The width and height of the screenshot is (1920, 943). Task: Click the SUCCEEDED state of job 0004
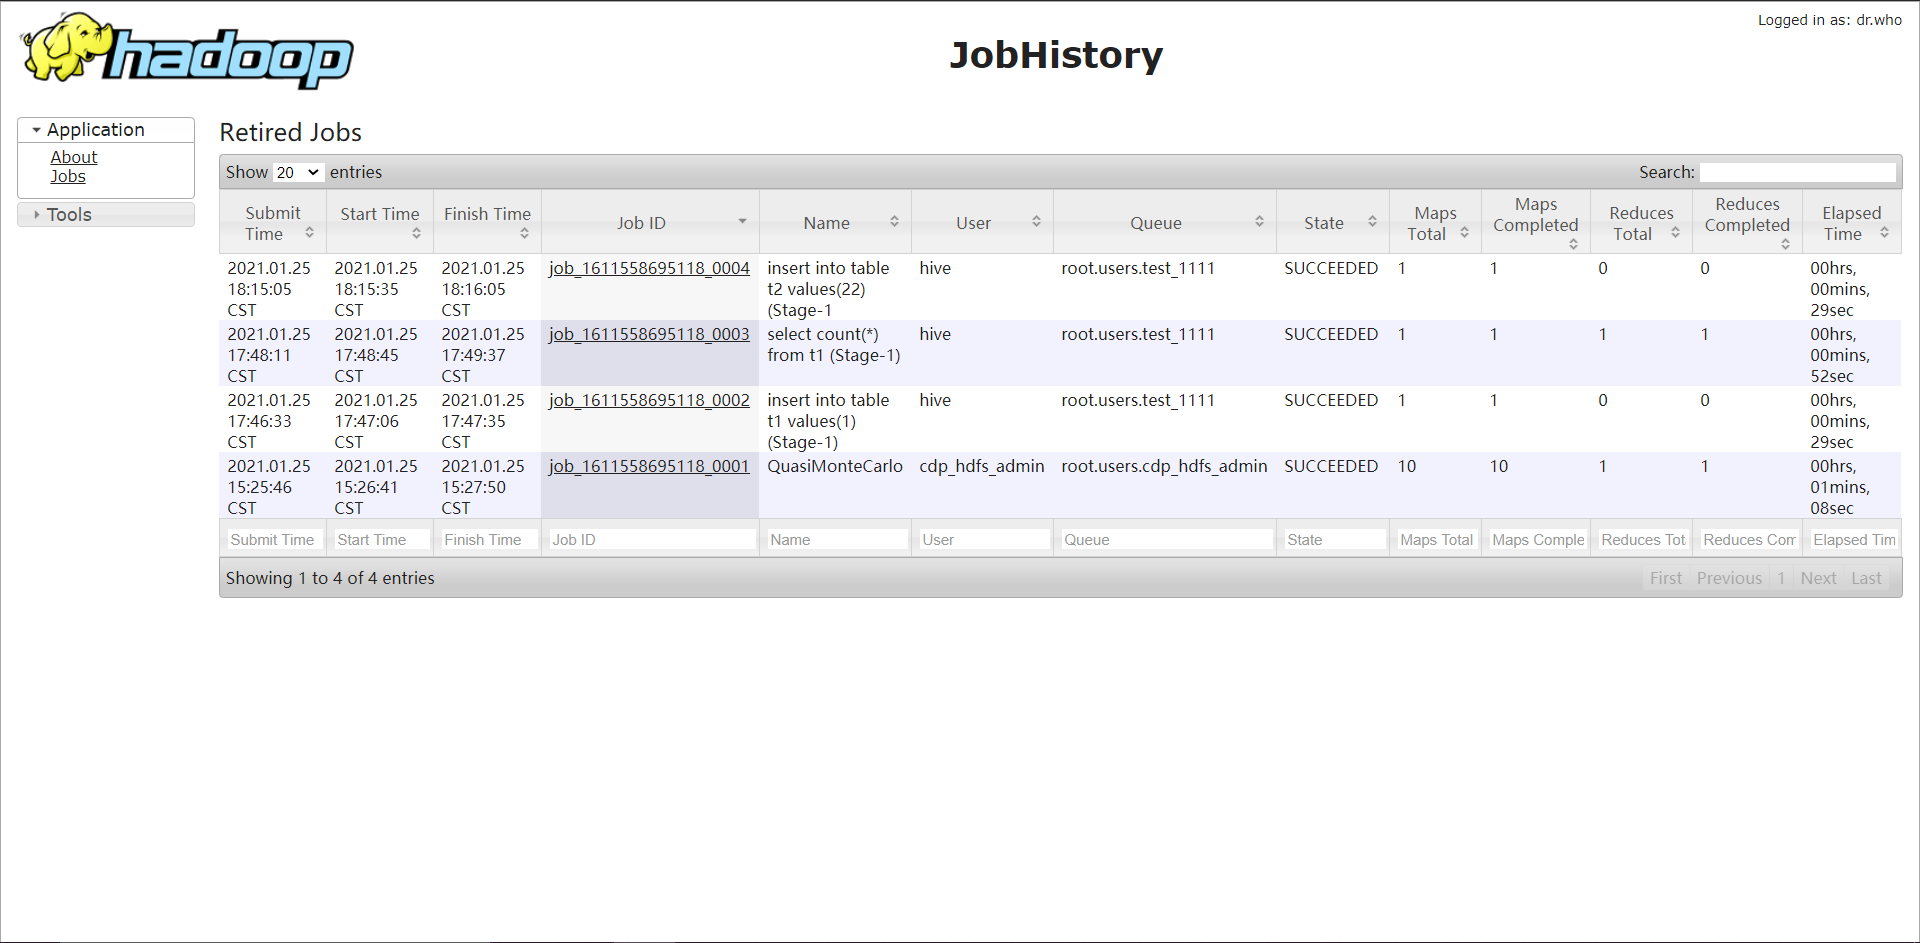pyautogui.click(x=1331, y=268)
